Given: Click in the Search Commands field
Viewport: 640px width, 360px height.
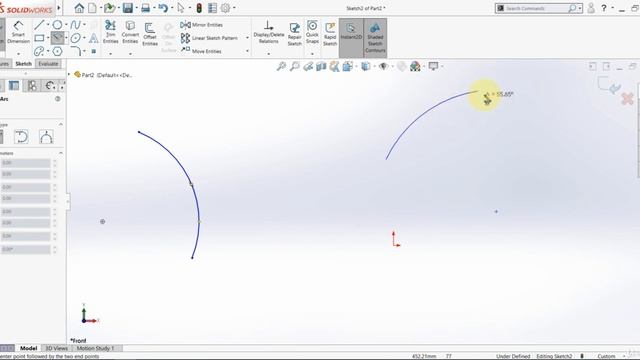Looking at the screenshot, I should 535,8.
